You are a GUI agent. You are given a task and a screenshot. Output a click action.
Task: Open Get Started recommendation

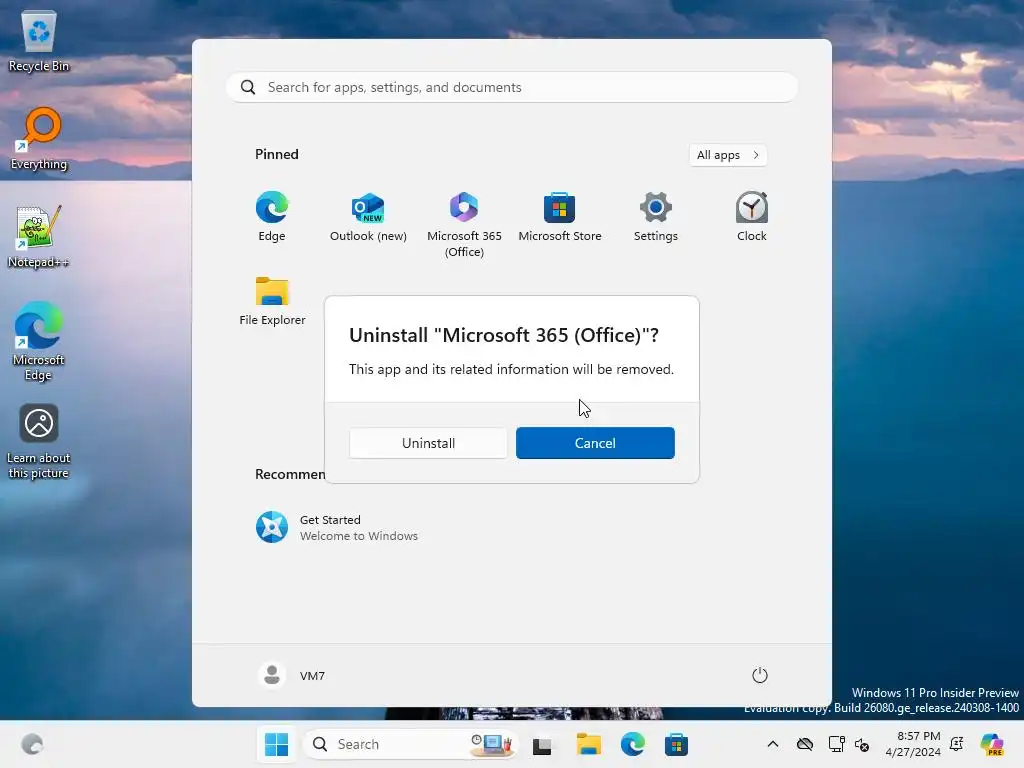pyautogui.click(x=337, y=527)
